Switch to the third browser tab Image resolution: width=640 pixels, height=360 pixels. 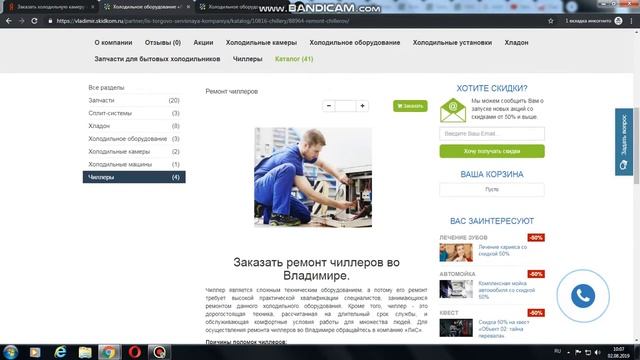(x=233, y=7)
